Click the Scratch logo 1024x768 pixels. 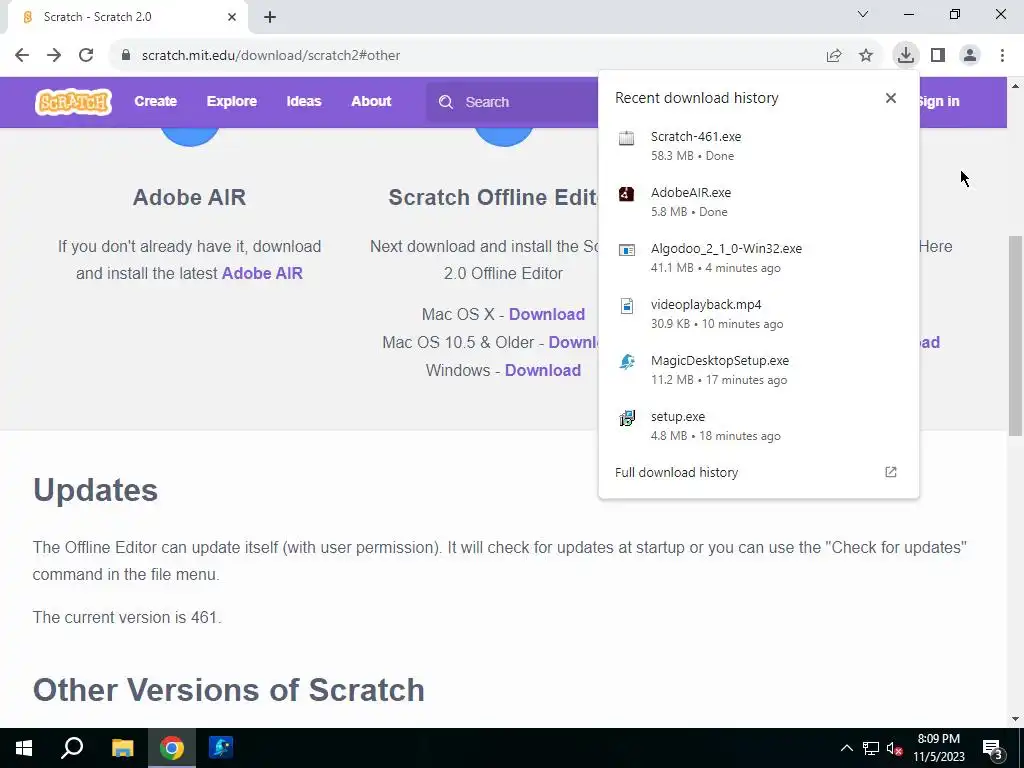click(73, 102)
